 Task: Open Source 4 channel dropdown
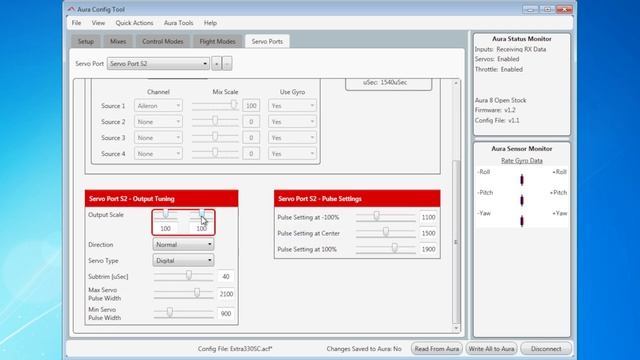pos(158,153)
